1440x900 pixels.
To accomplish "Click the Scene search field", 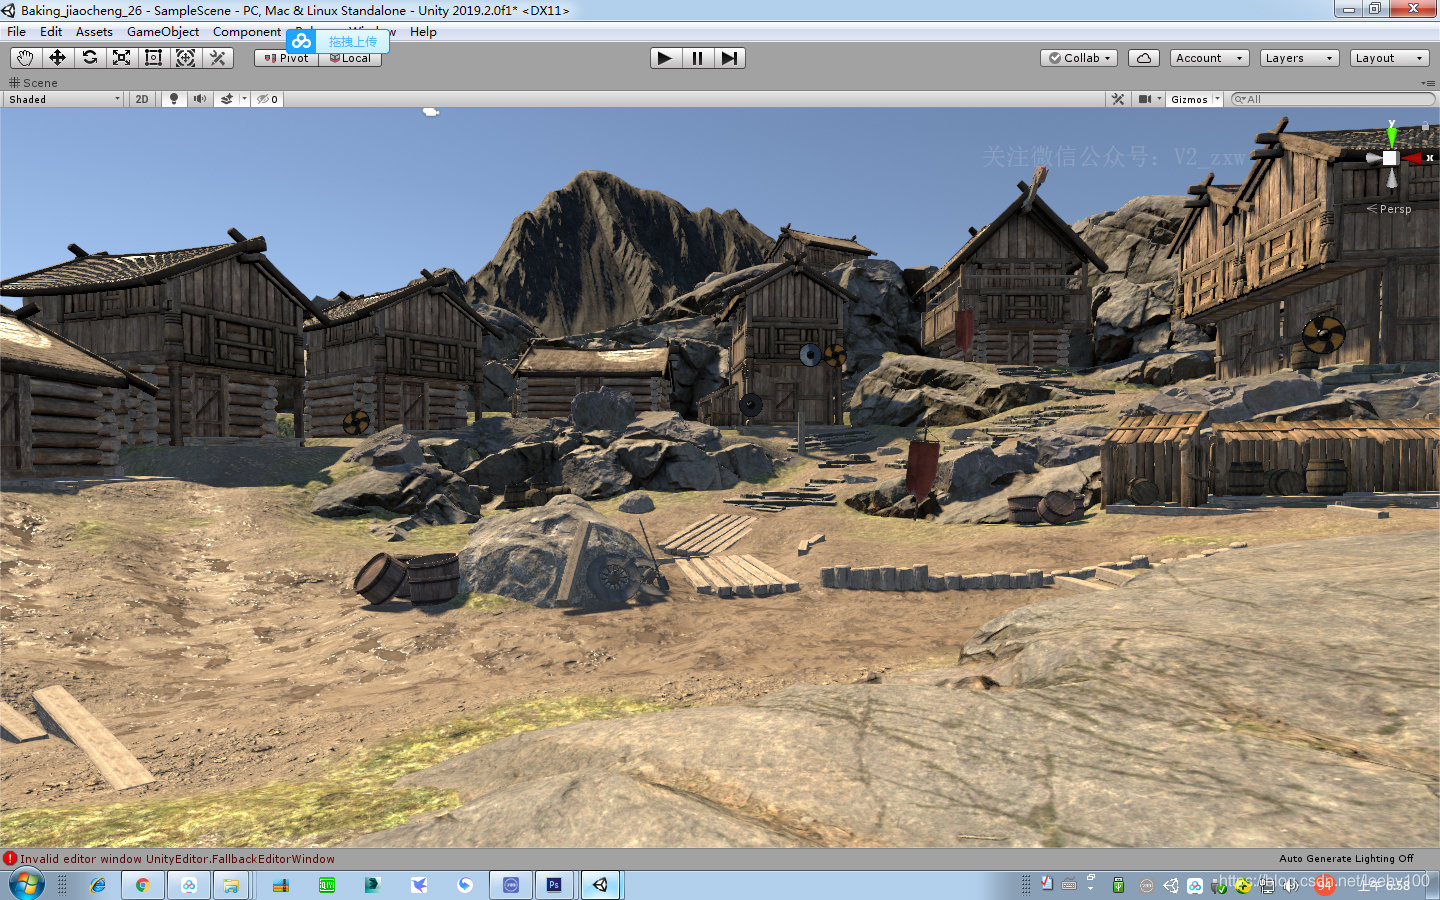I will point(1332,99).
